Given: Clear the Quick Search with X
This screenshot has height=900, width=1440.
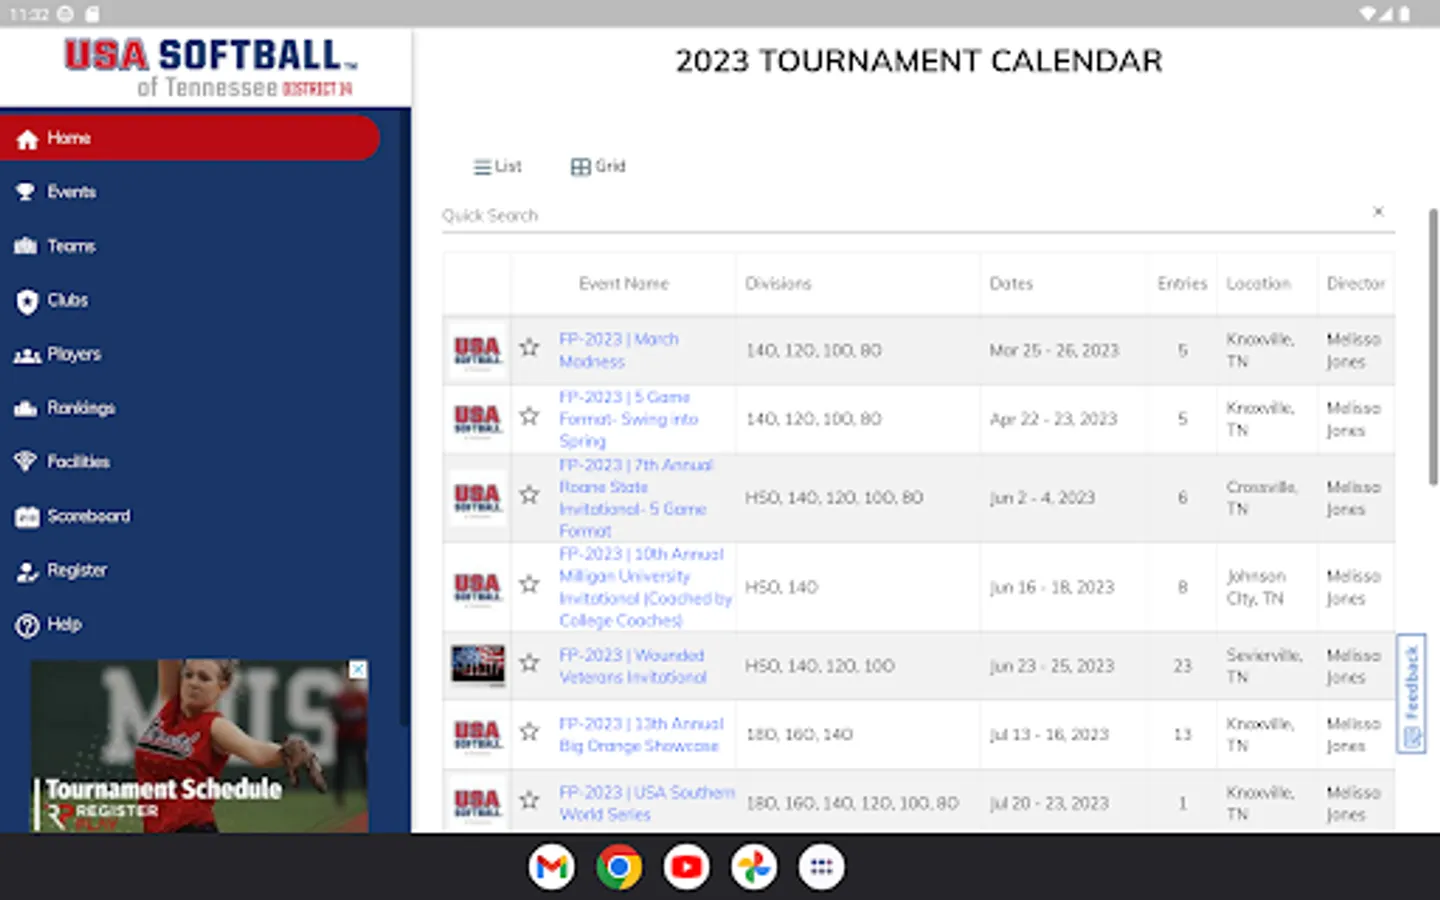Looking at the screenshot, I should click(1378, 211).
